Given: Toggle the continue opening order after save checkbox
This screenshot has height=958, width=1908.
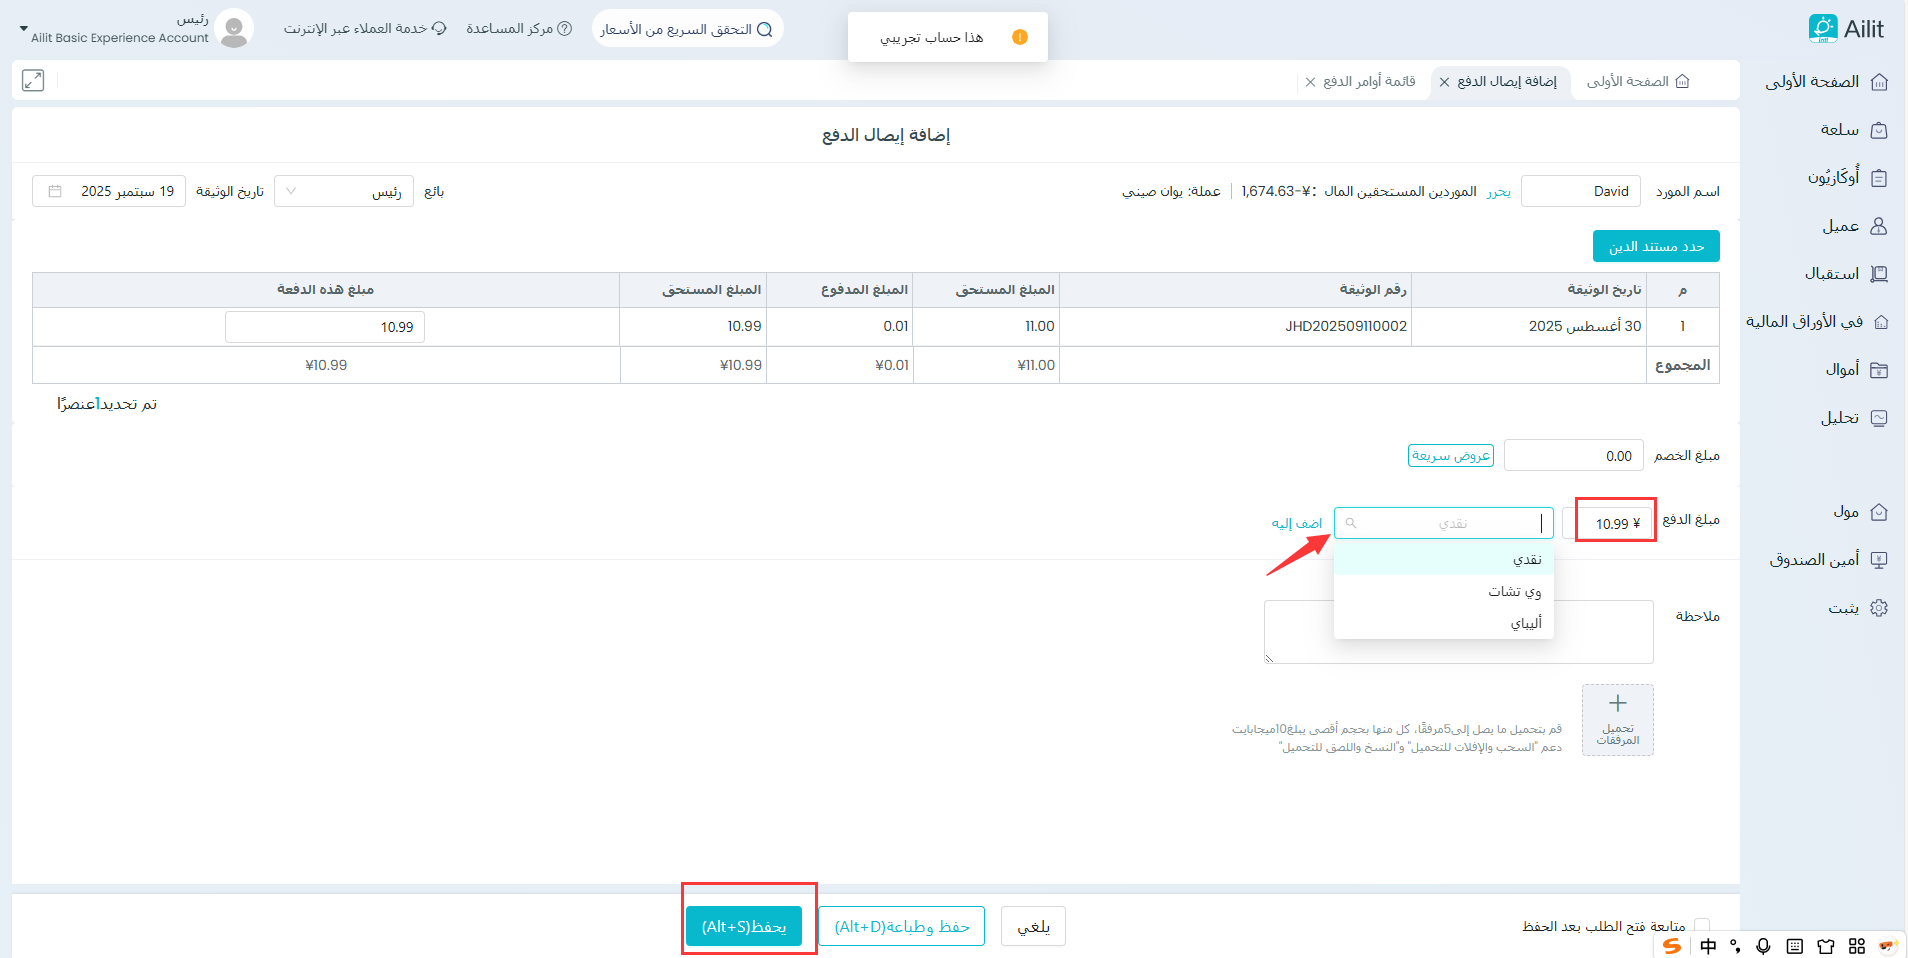Looking at the screenshot, I should (1701, 926).
